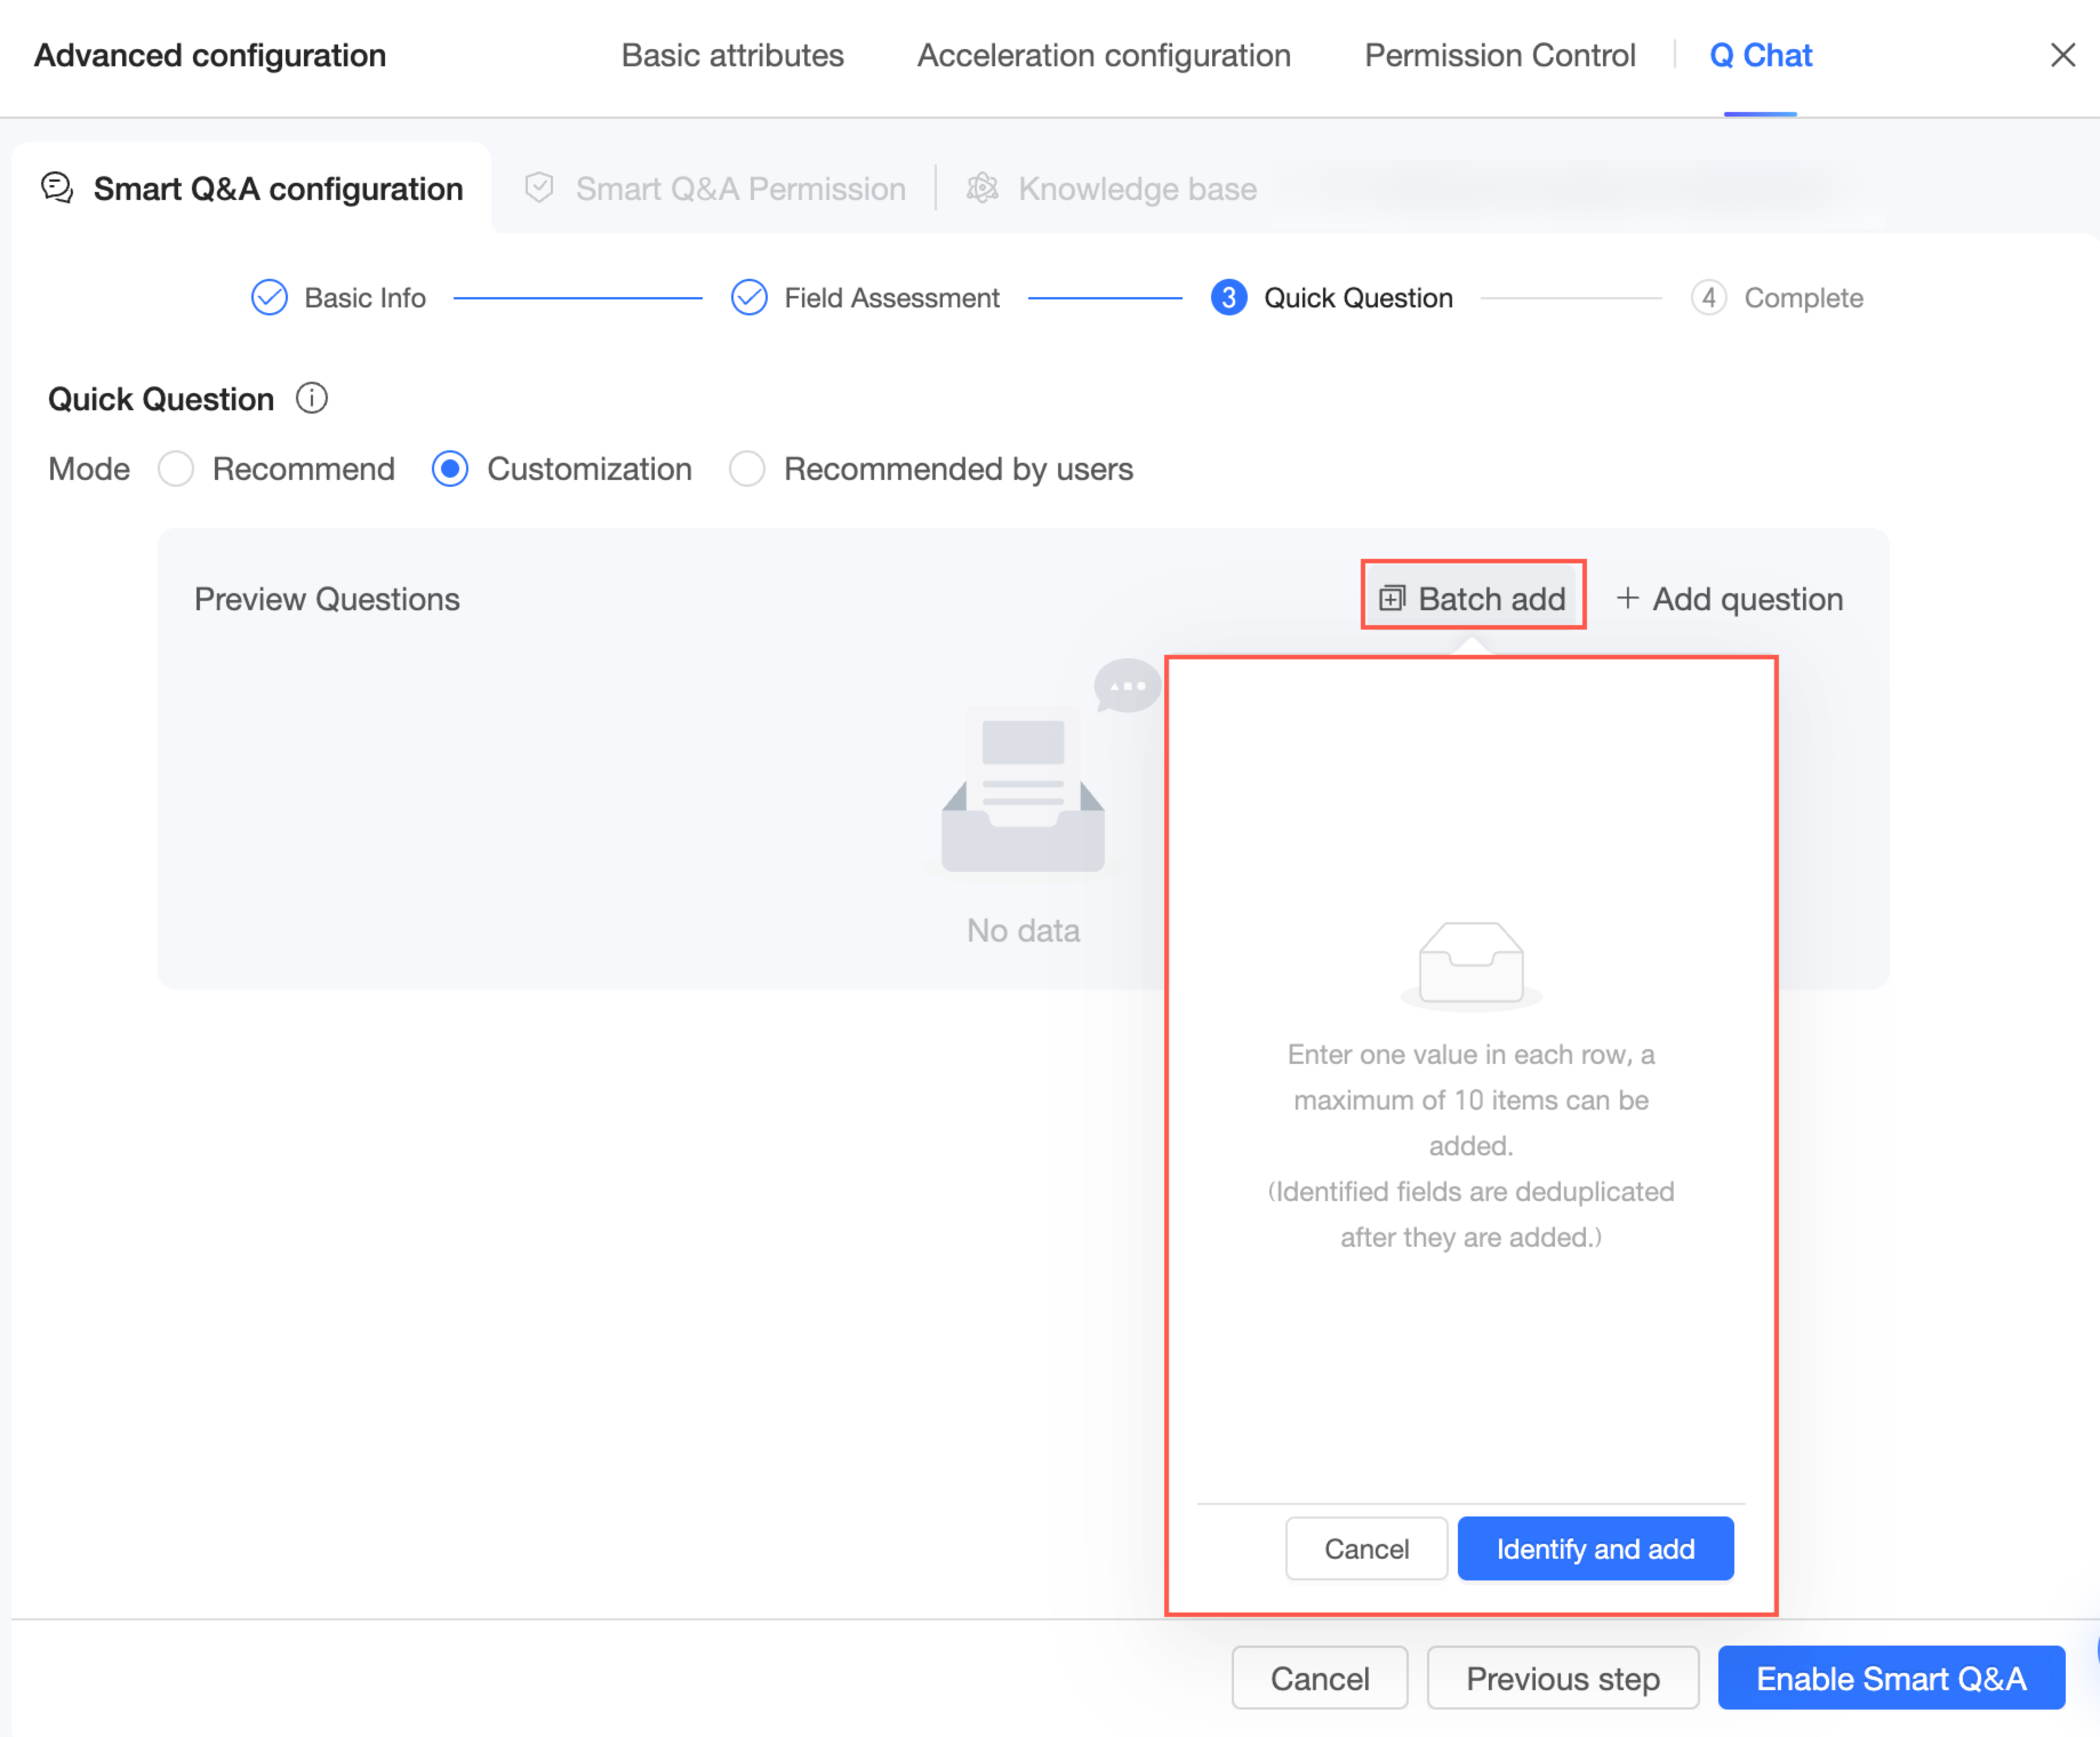
Task: Close the Advanced configuration dialog
Action: (2062, 56)
